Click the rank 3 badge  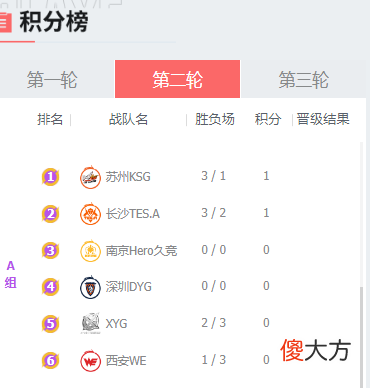[x=50, y=251]
